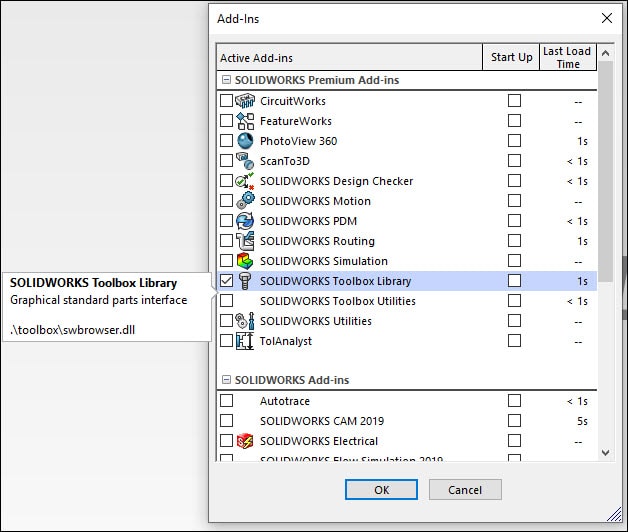Enable TolAnalyst active add-in checkbox

click(226, 341)
